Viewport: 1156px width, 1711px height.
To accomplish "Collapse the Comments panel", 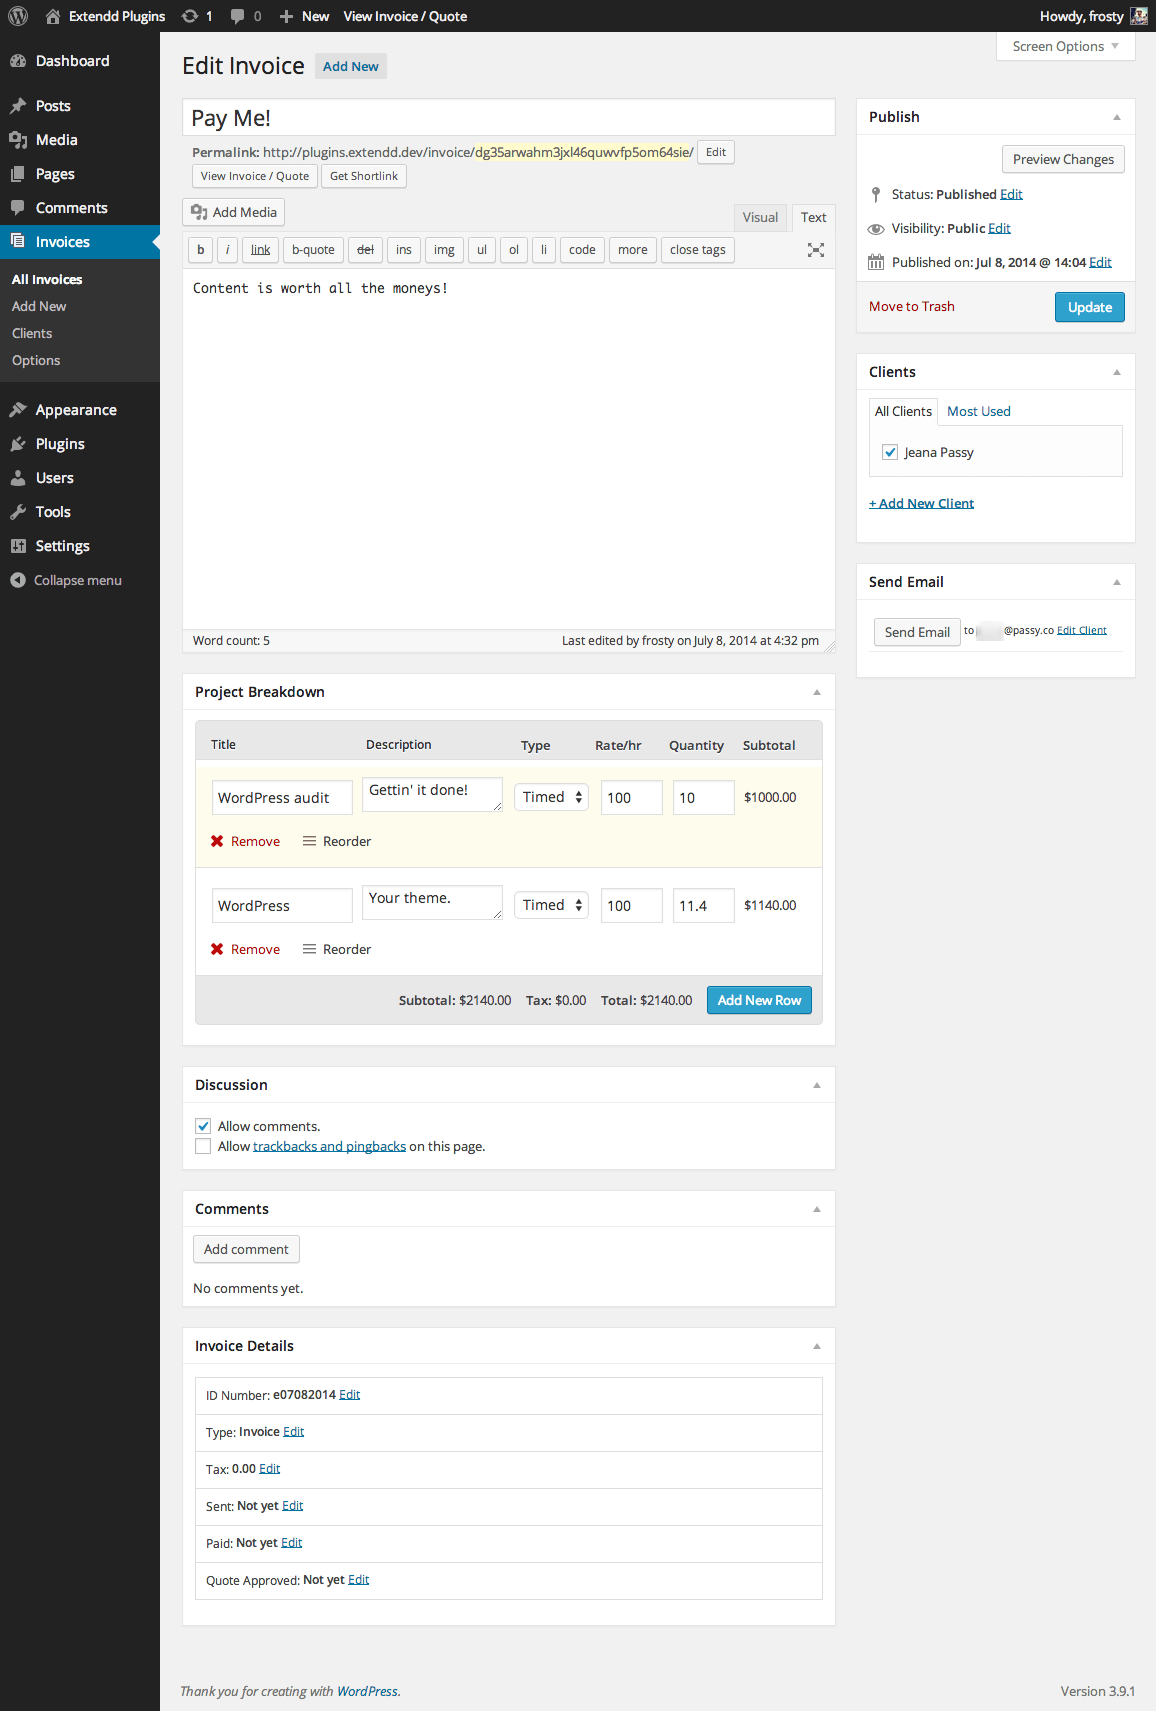I will coord(817,1209).
